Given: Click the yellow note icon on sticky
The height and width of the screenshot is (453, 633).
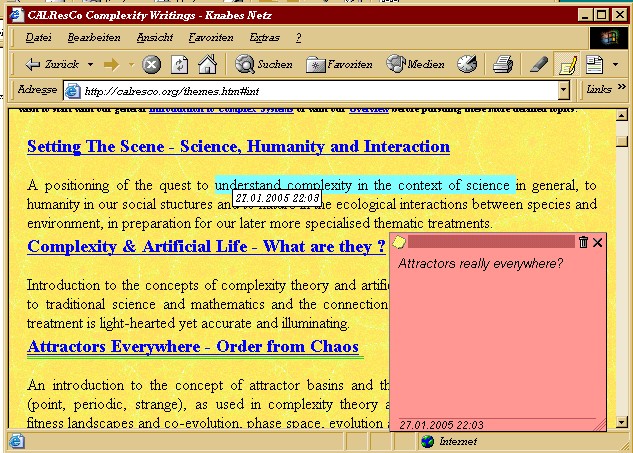Looking at the screenshot, I should [399, 242].
